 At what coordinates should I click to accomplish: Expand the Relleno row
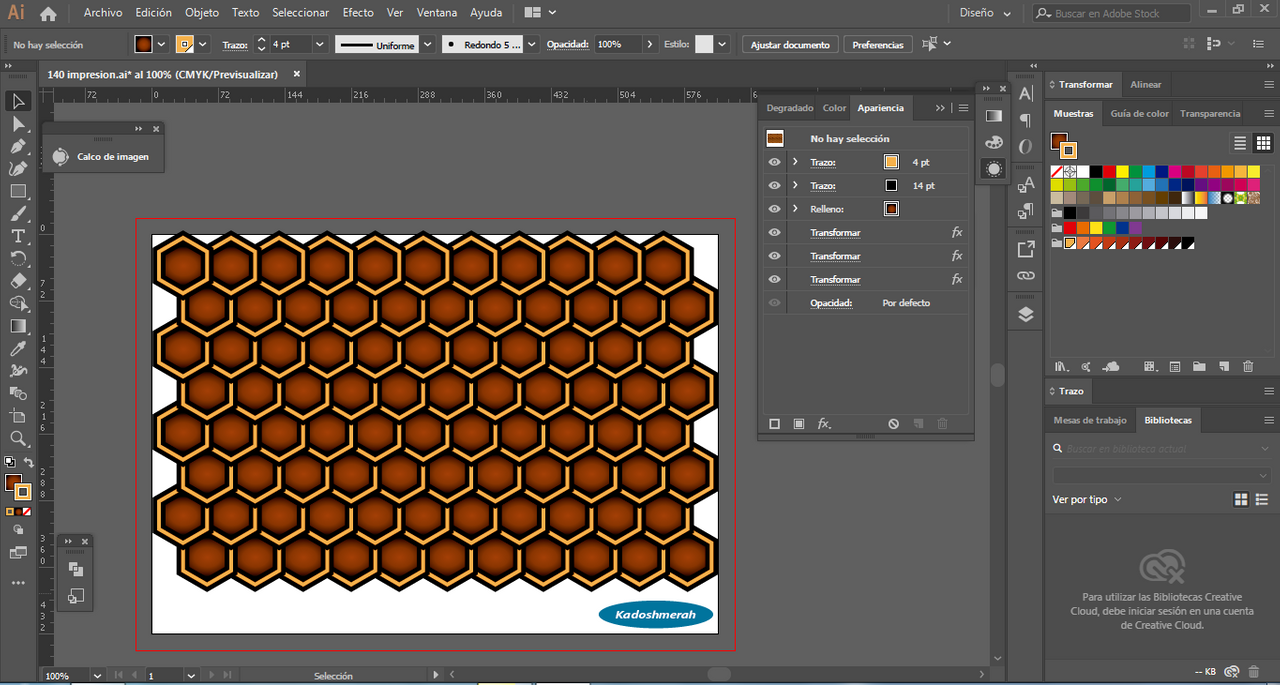[x=795, y=209]
